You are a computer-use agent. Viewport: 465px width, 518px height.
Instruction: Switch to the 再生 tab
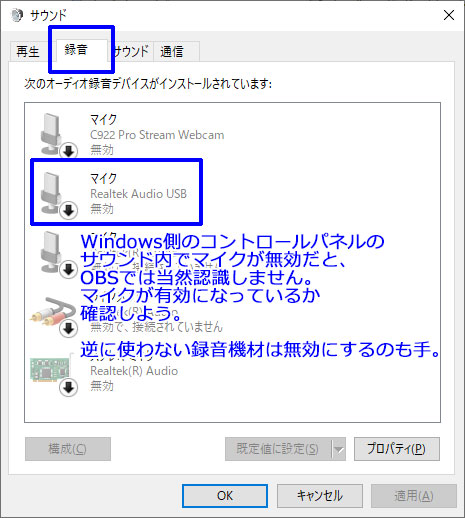(28, 52)
